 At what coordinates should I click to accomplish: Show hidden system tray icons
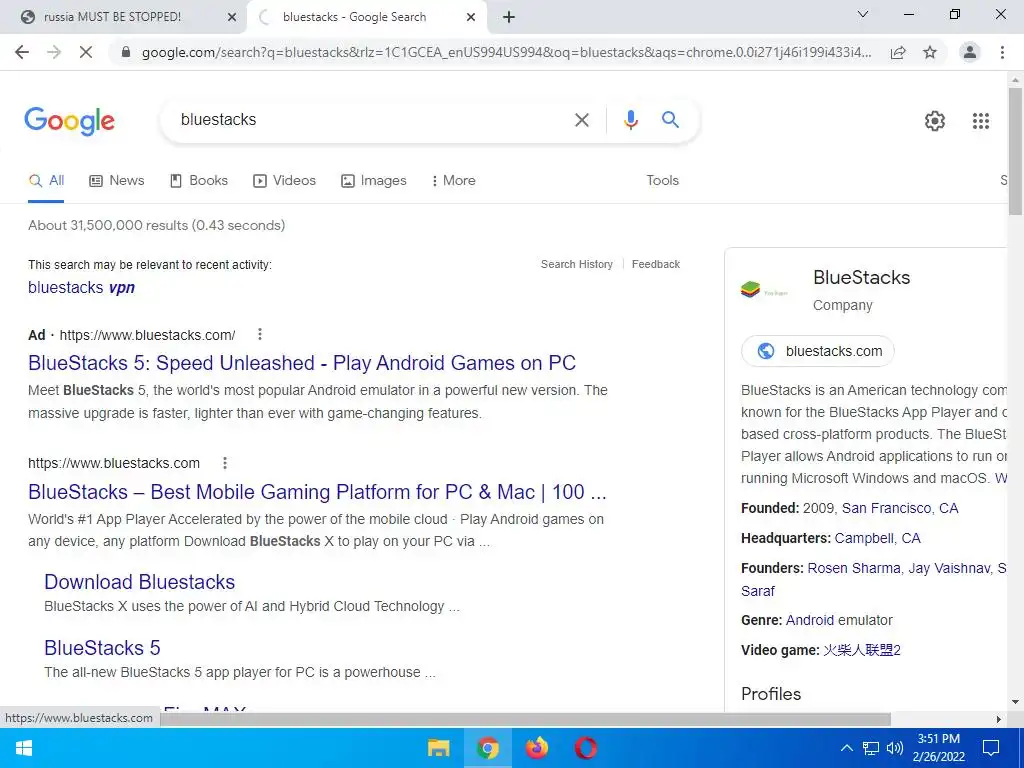[846, 748]
